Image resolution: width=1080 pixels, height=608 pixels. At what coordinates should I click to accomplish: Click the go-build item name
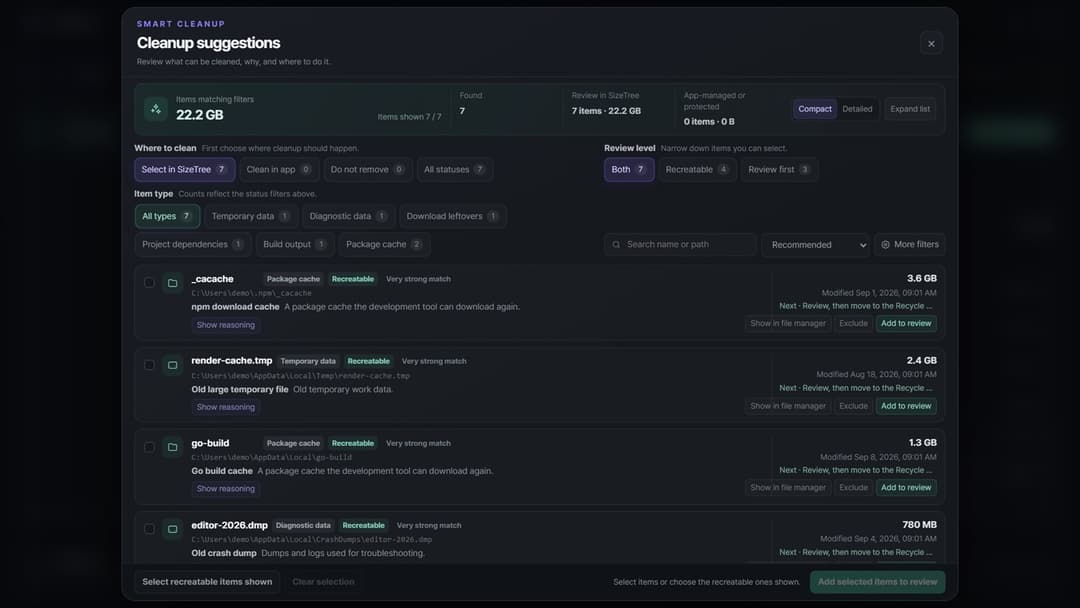coord(210,443)
